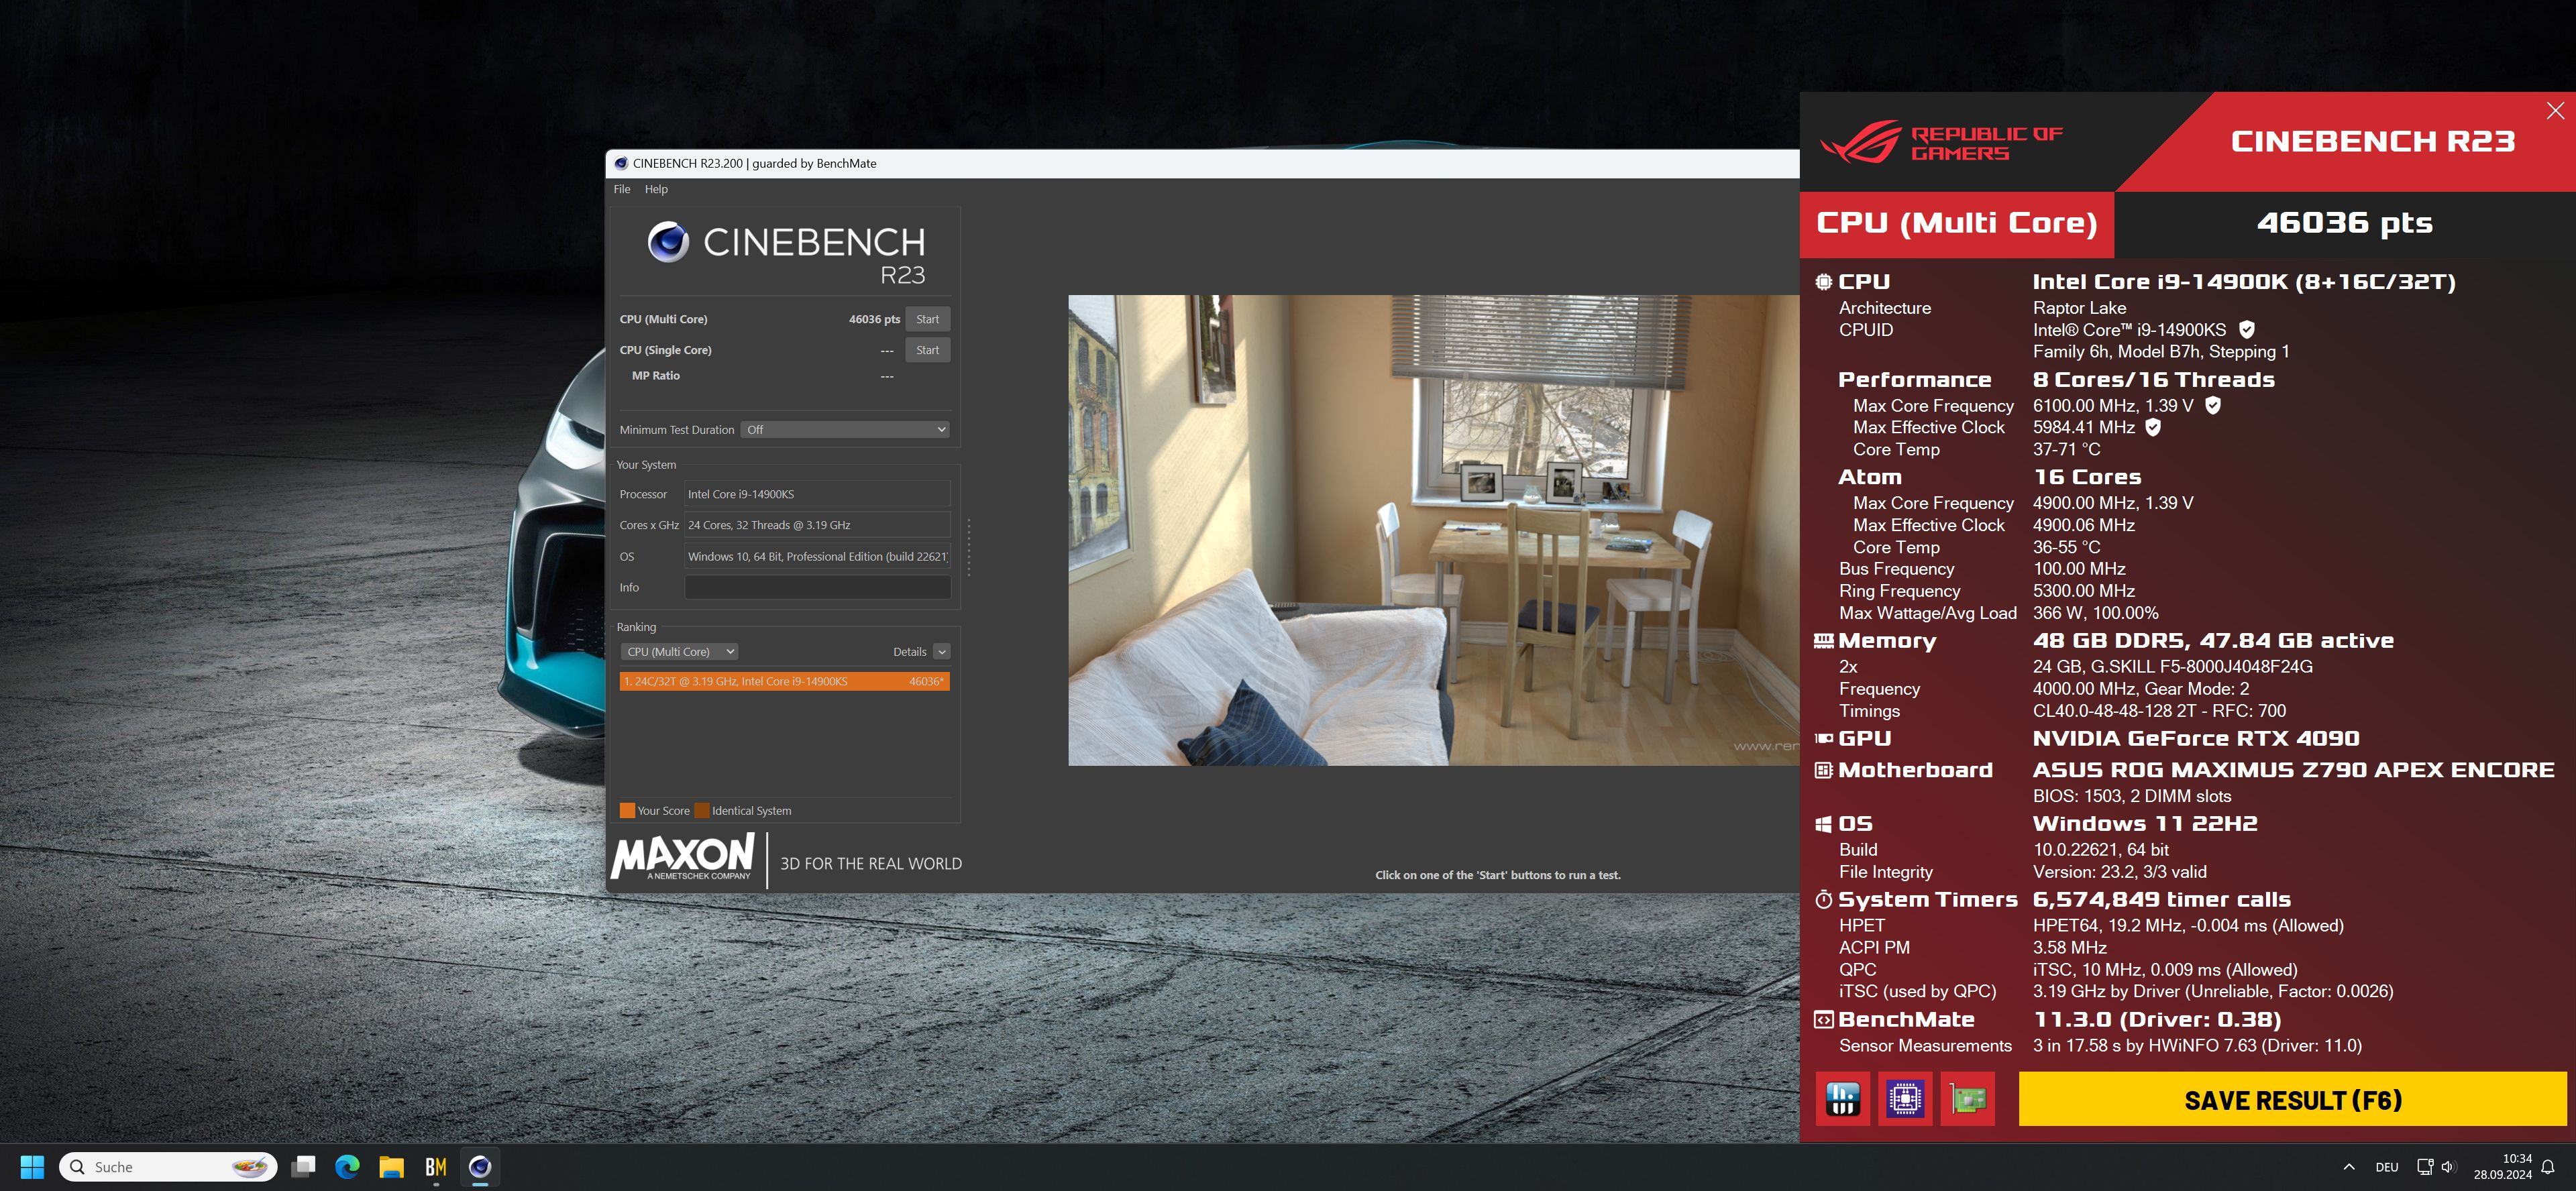Start the CPU (Multi Core) test
Image resolution: width=2576 pixels, height=1191 pixels.
coord(927,319)
